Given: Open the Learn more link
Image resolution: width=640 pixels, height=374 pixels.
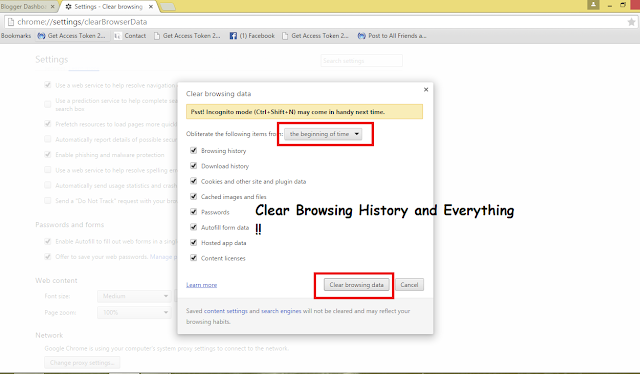Looking at the screenshot, I should [x=202, y=285].
